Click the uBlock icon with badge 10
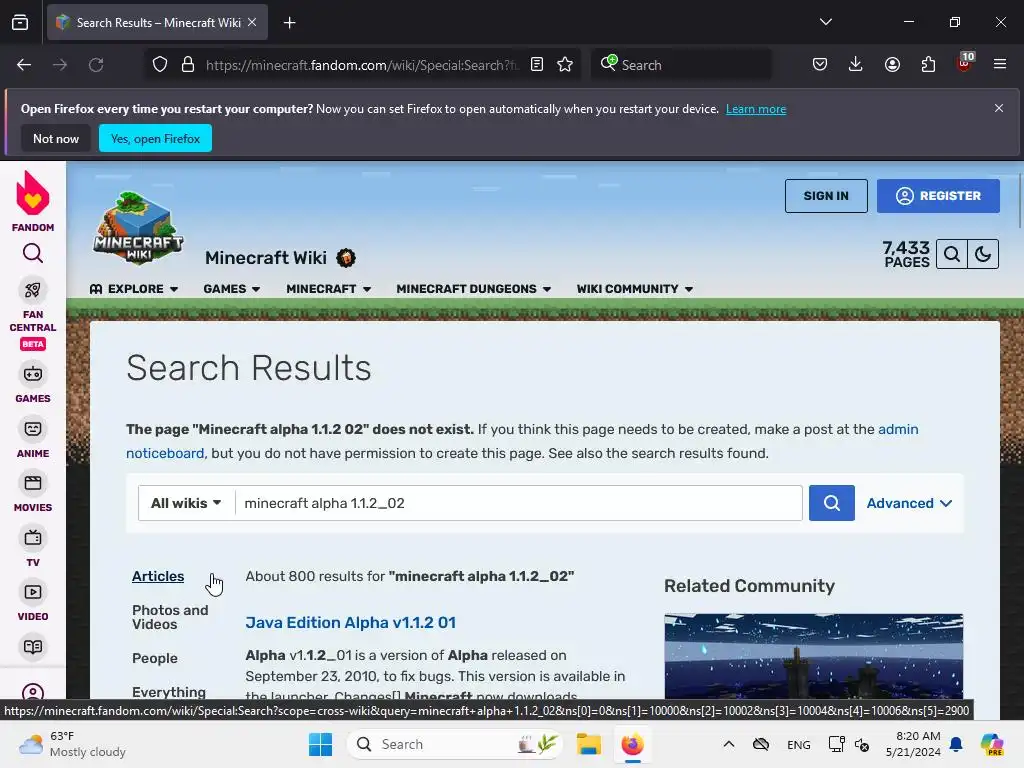Image resolution: width=1024 pixels, height=768 pixels. pos(965,63)
